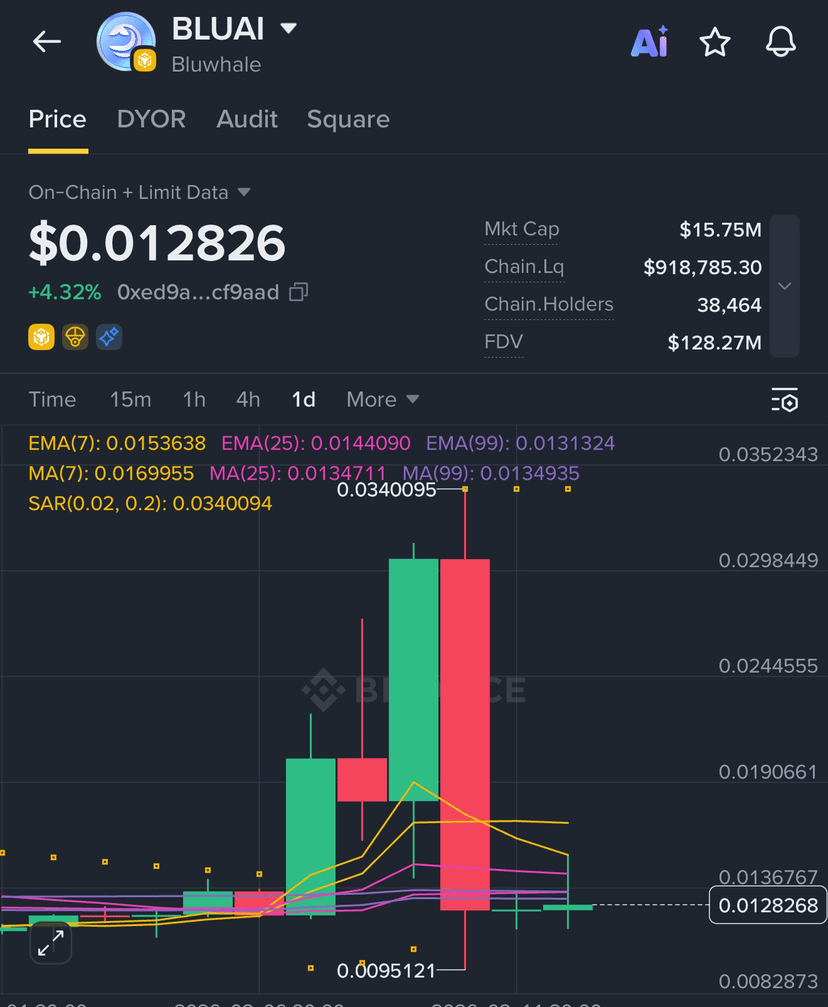This screenshot has width=828, height=1007.
Task: Add BLUAI to favorites with star icon
Action: (715, 42)
